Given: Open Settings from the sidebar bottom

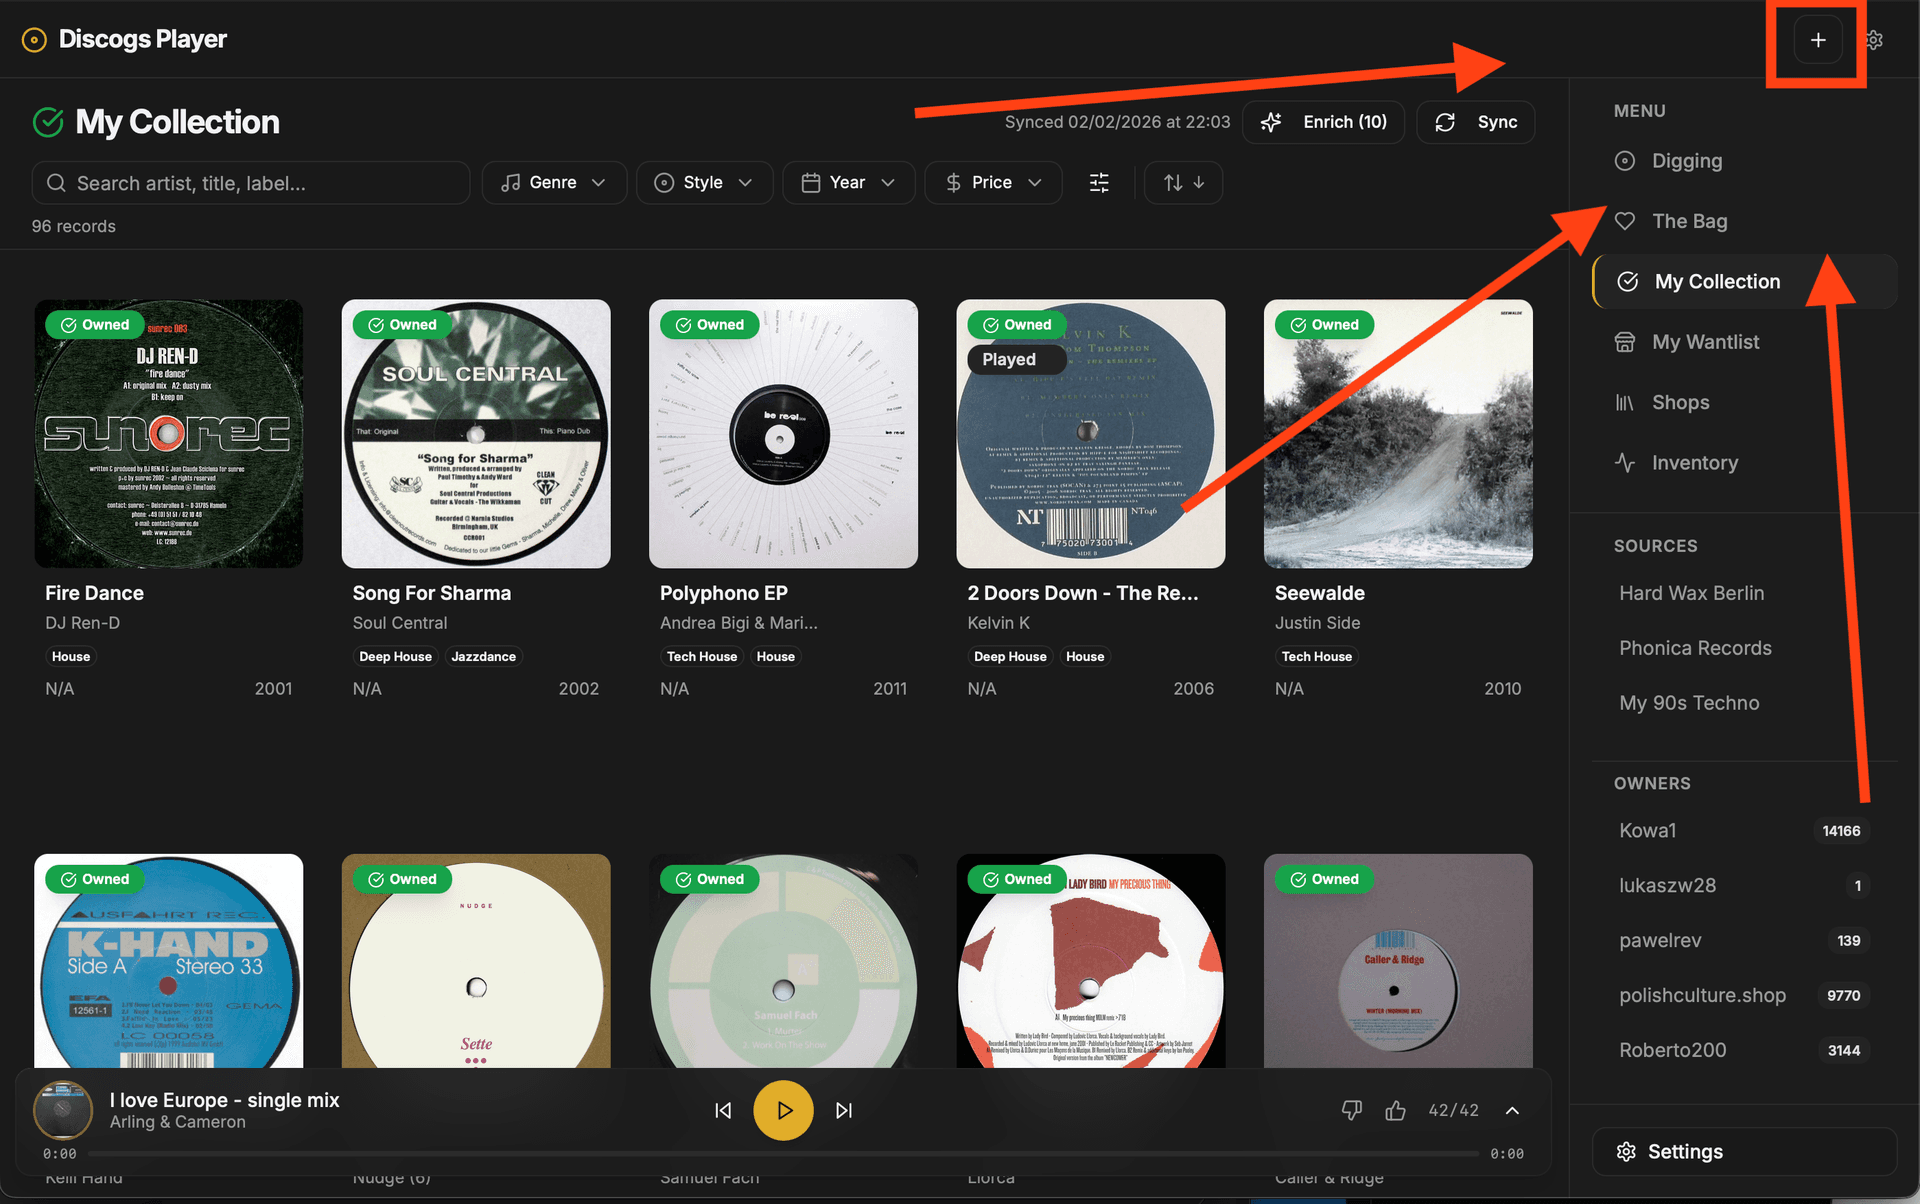Looking at the screenshot, I should tap(1744, 1151).
